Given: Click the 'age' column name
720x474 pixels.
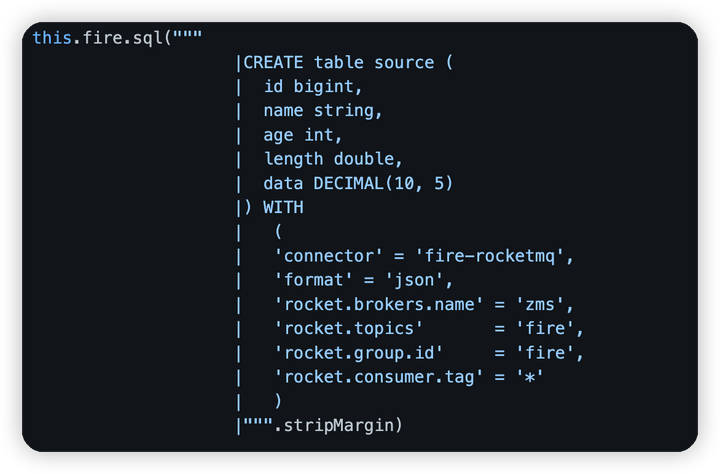Looking at the screenshot, I should click(x=278, y=134).
